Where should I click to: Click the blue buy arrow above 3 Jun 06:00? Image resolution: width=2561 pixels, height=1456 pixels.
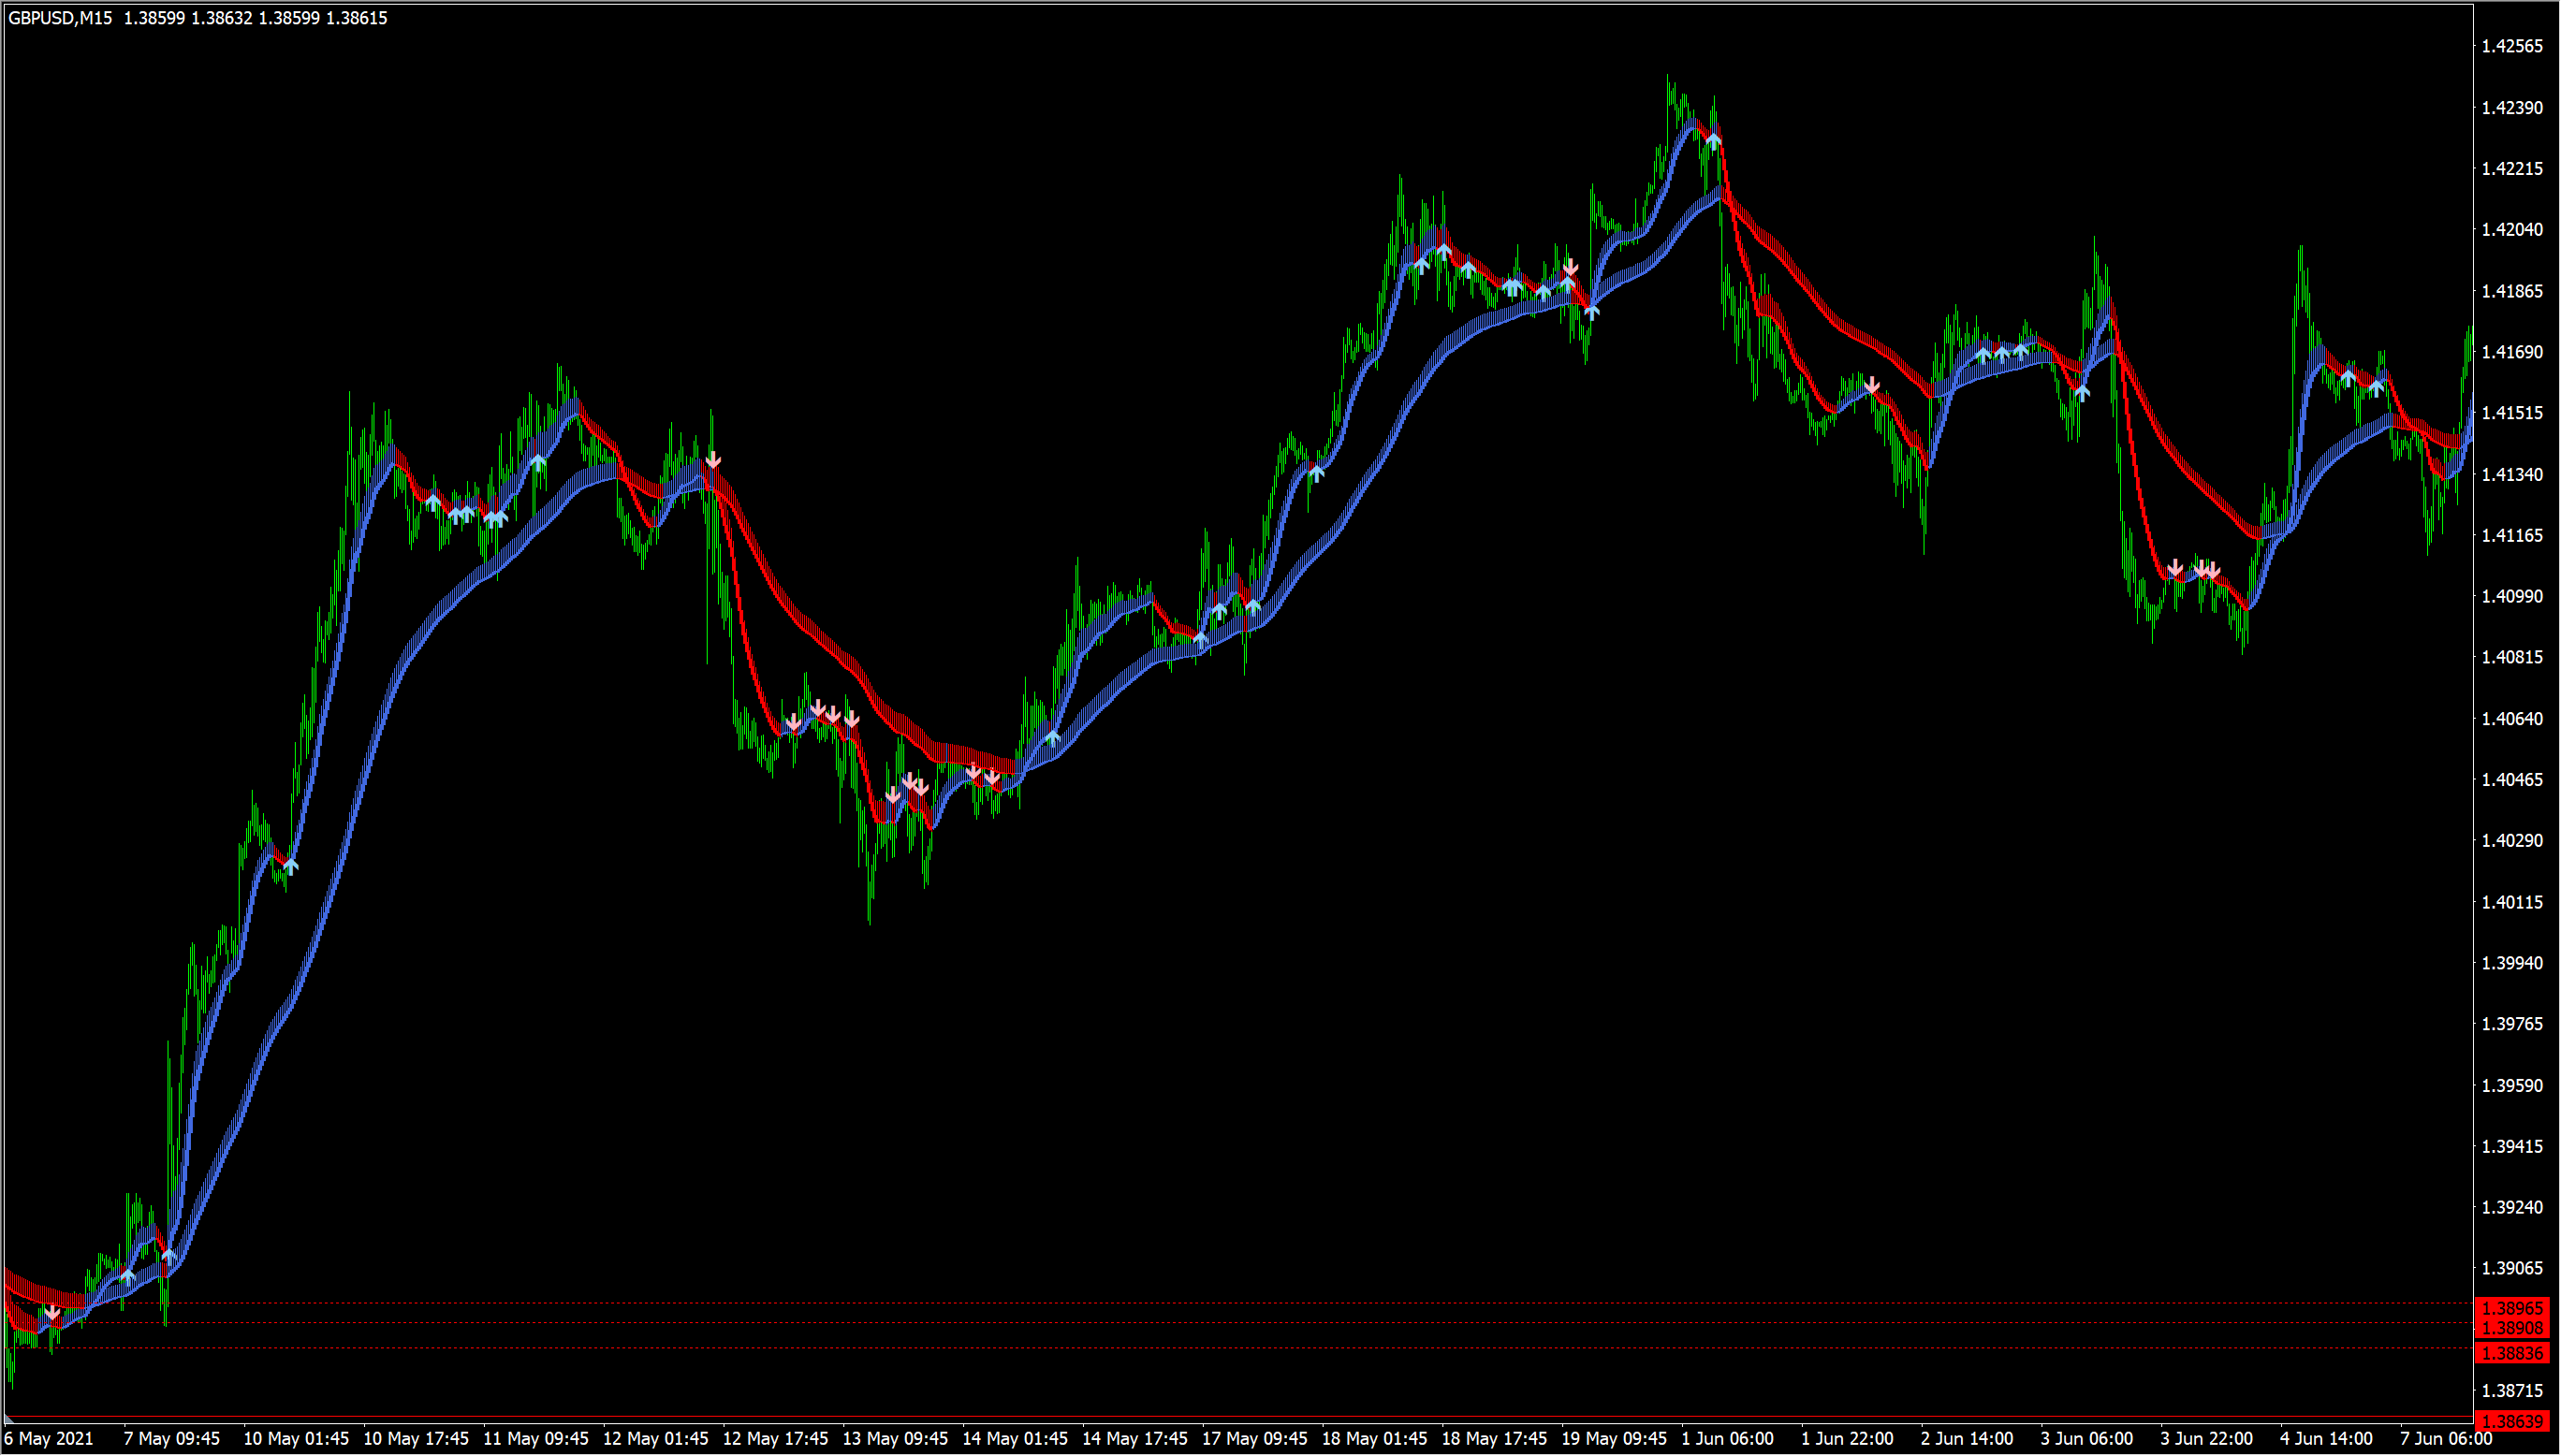[2082, 393]
